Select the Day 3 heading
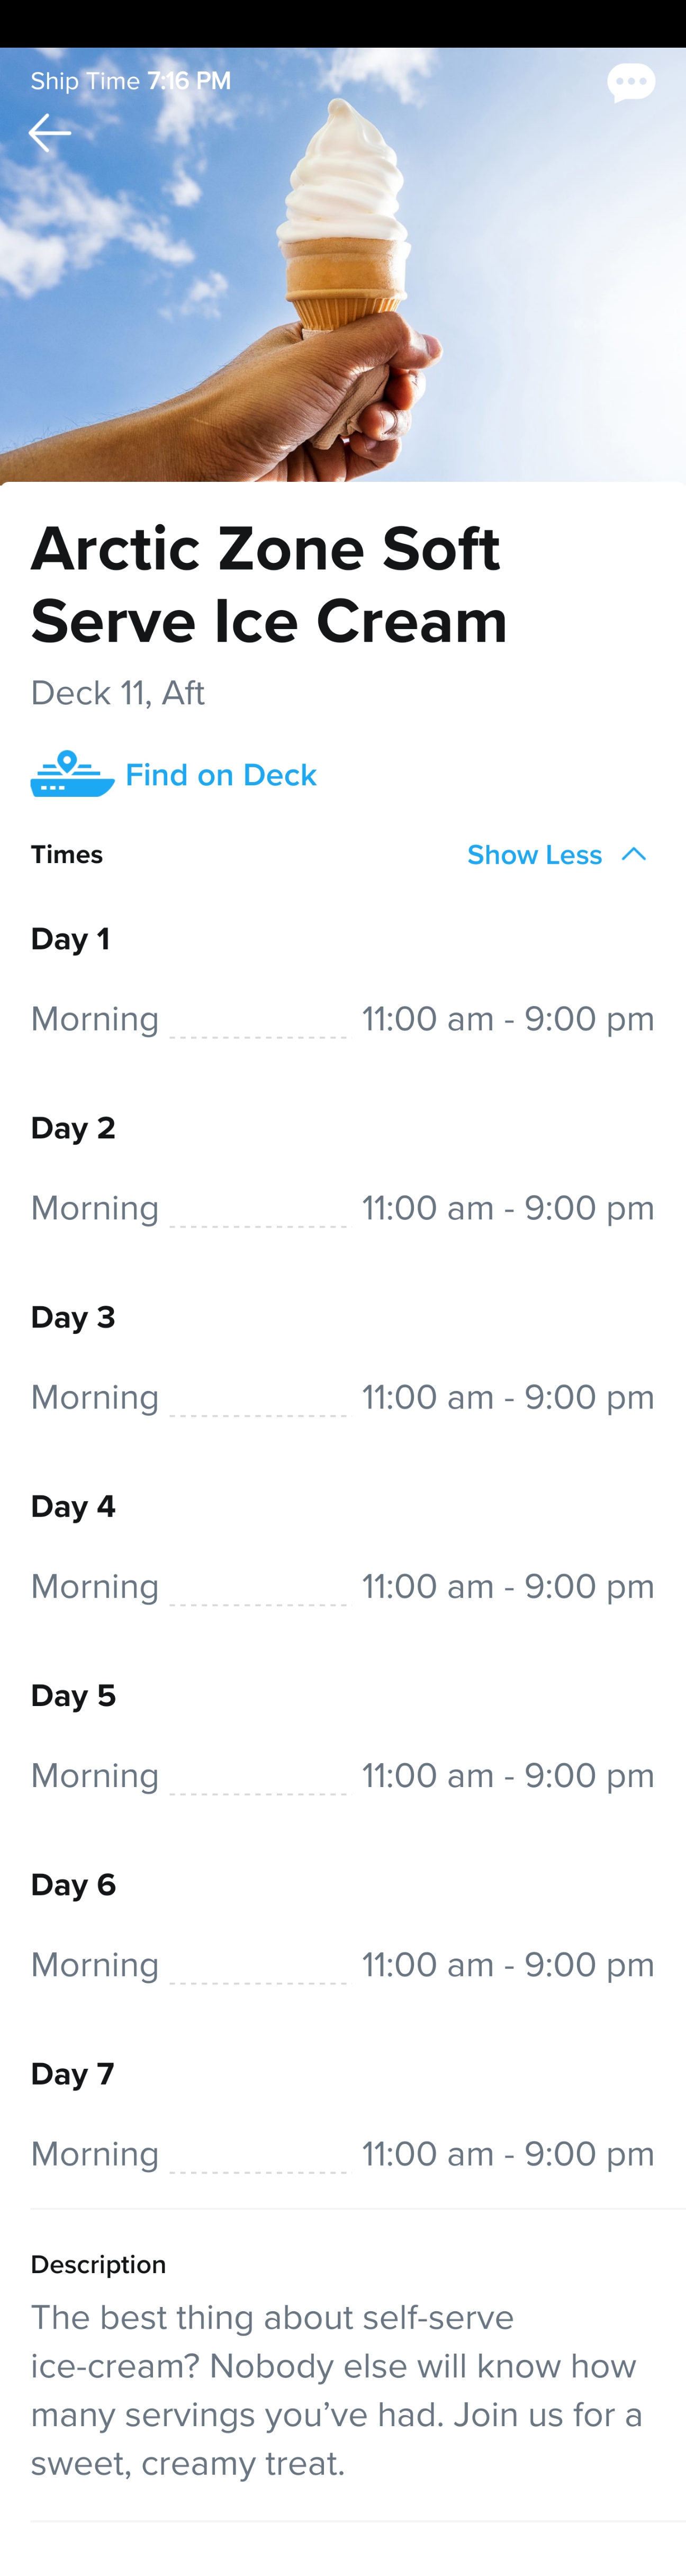Screen dimensions: 686x2576 click(73, 1317)
